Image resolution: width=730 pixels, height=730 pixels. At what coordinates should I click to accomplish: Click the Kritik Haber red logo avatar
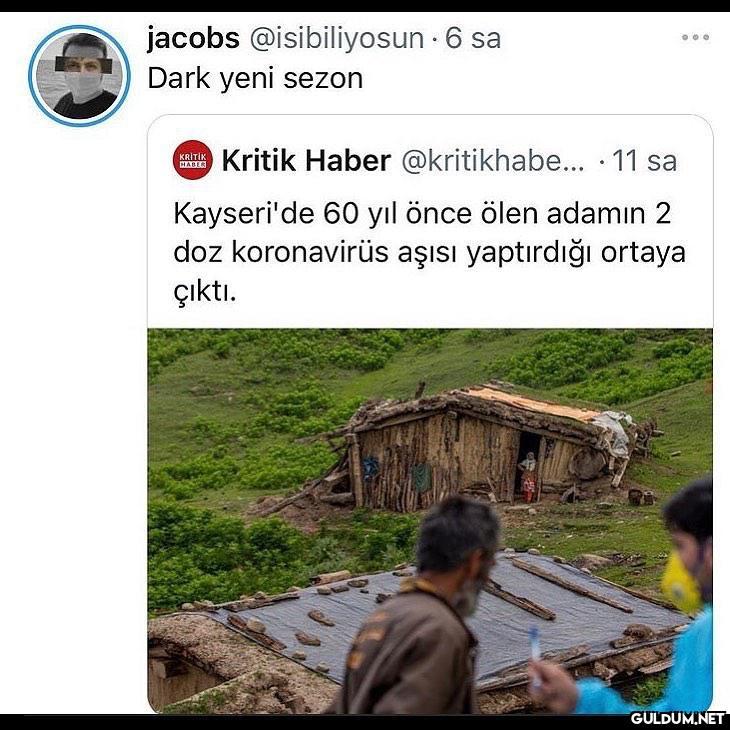[x=193, y=160]
